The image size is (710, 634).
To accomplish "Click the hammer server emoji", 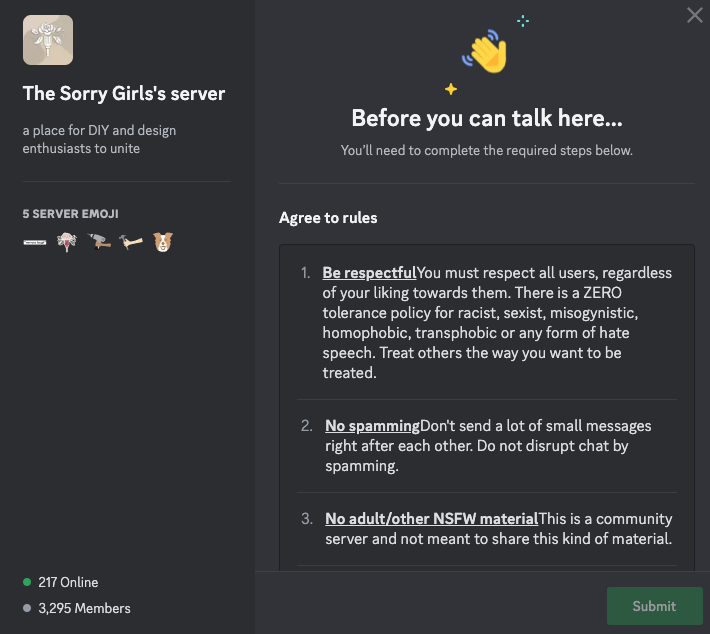I will click(131, 242).
